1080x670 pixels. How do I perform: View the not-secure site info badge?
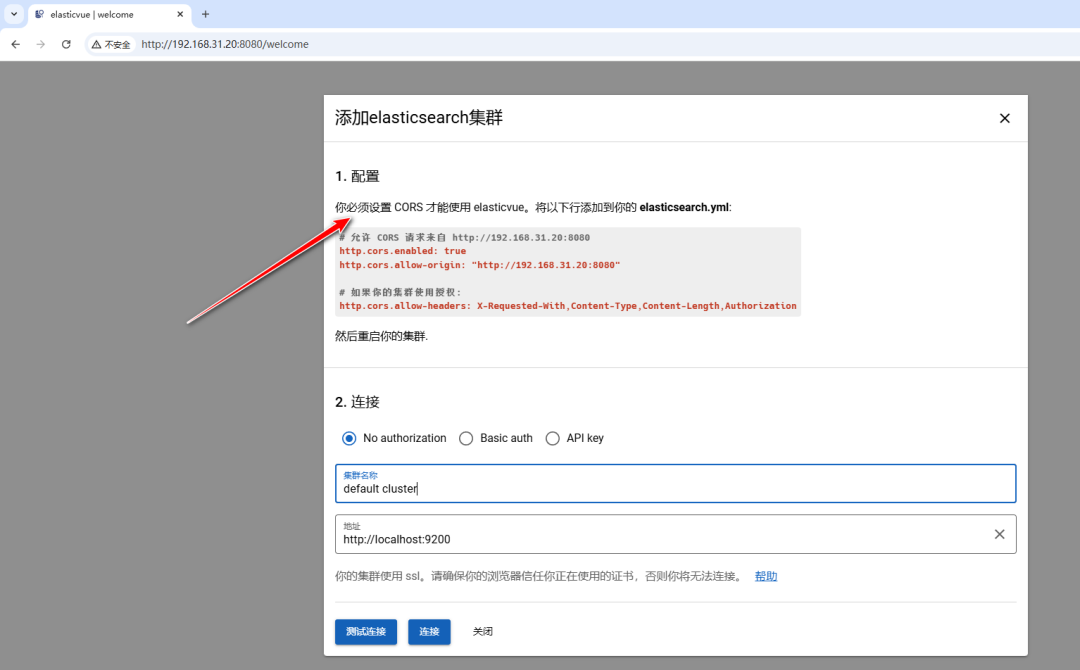(x=111, y=44)
